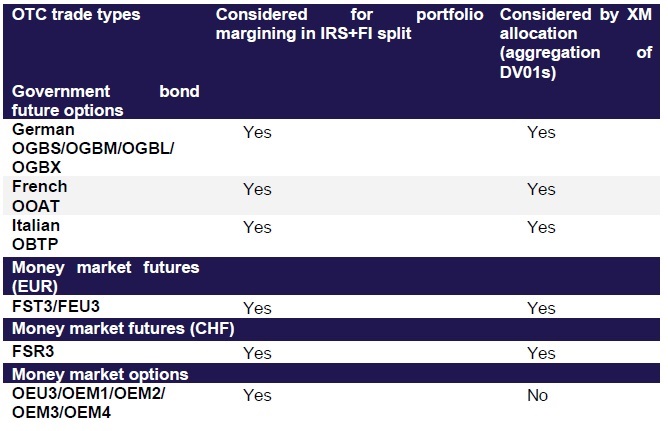Click Italian OBTP's XM allocation "Yes" cell
Screen dimensions: 668x431
(x=541, y=227)
